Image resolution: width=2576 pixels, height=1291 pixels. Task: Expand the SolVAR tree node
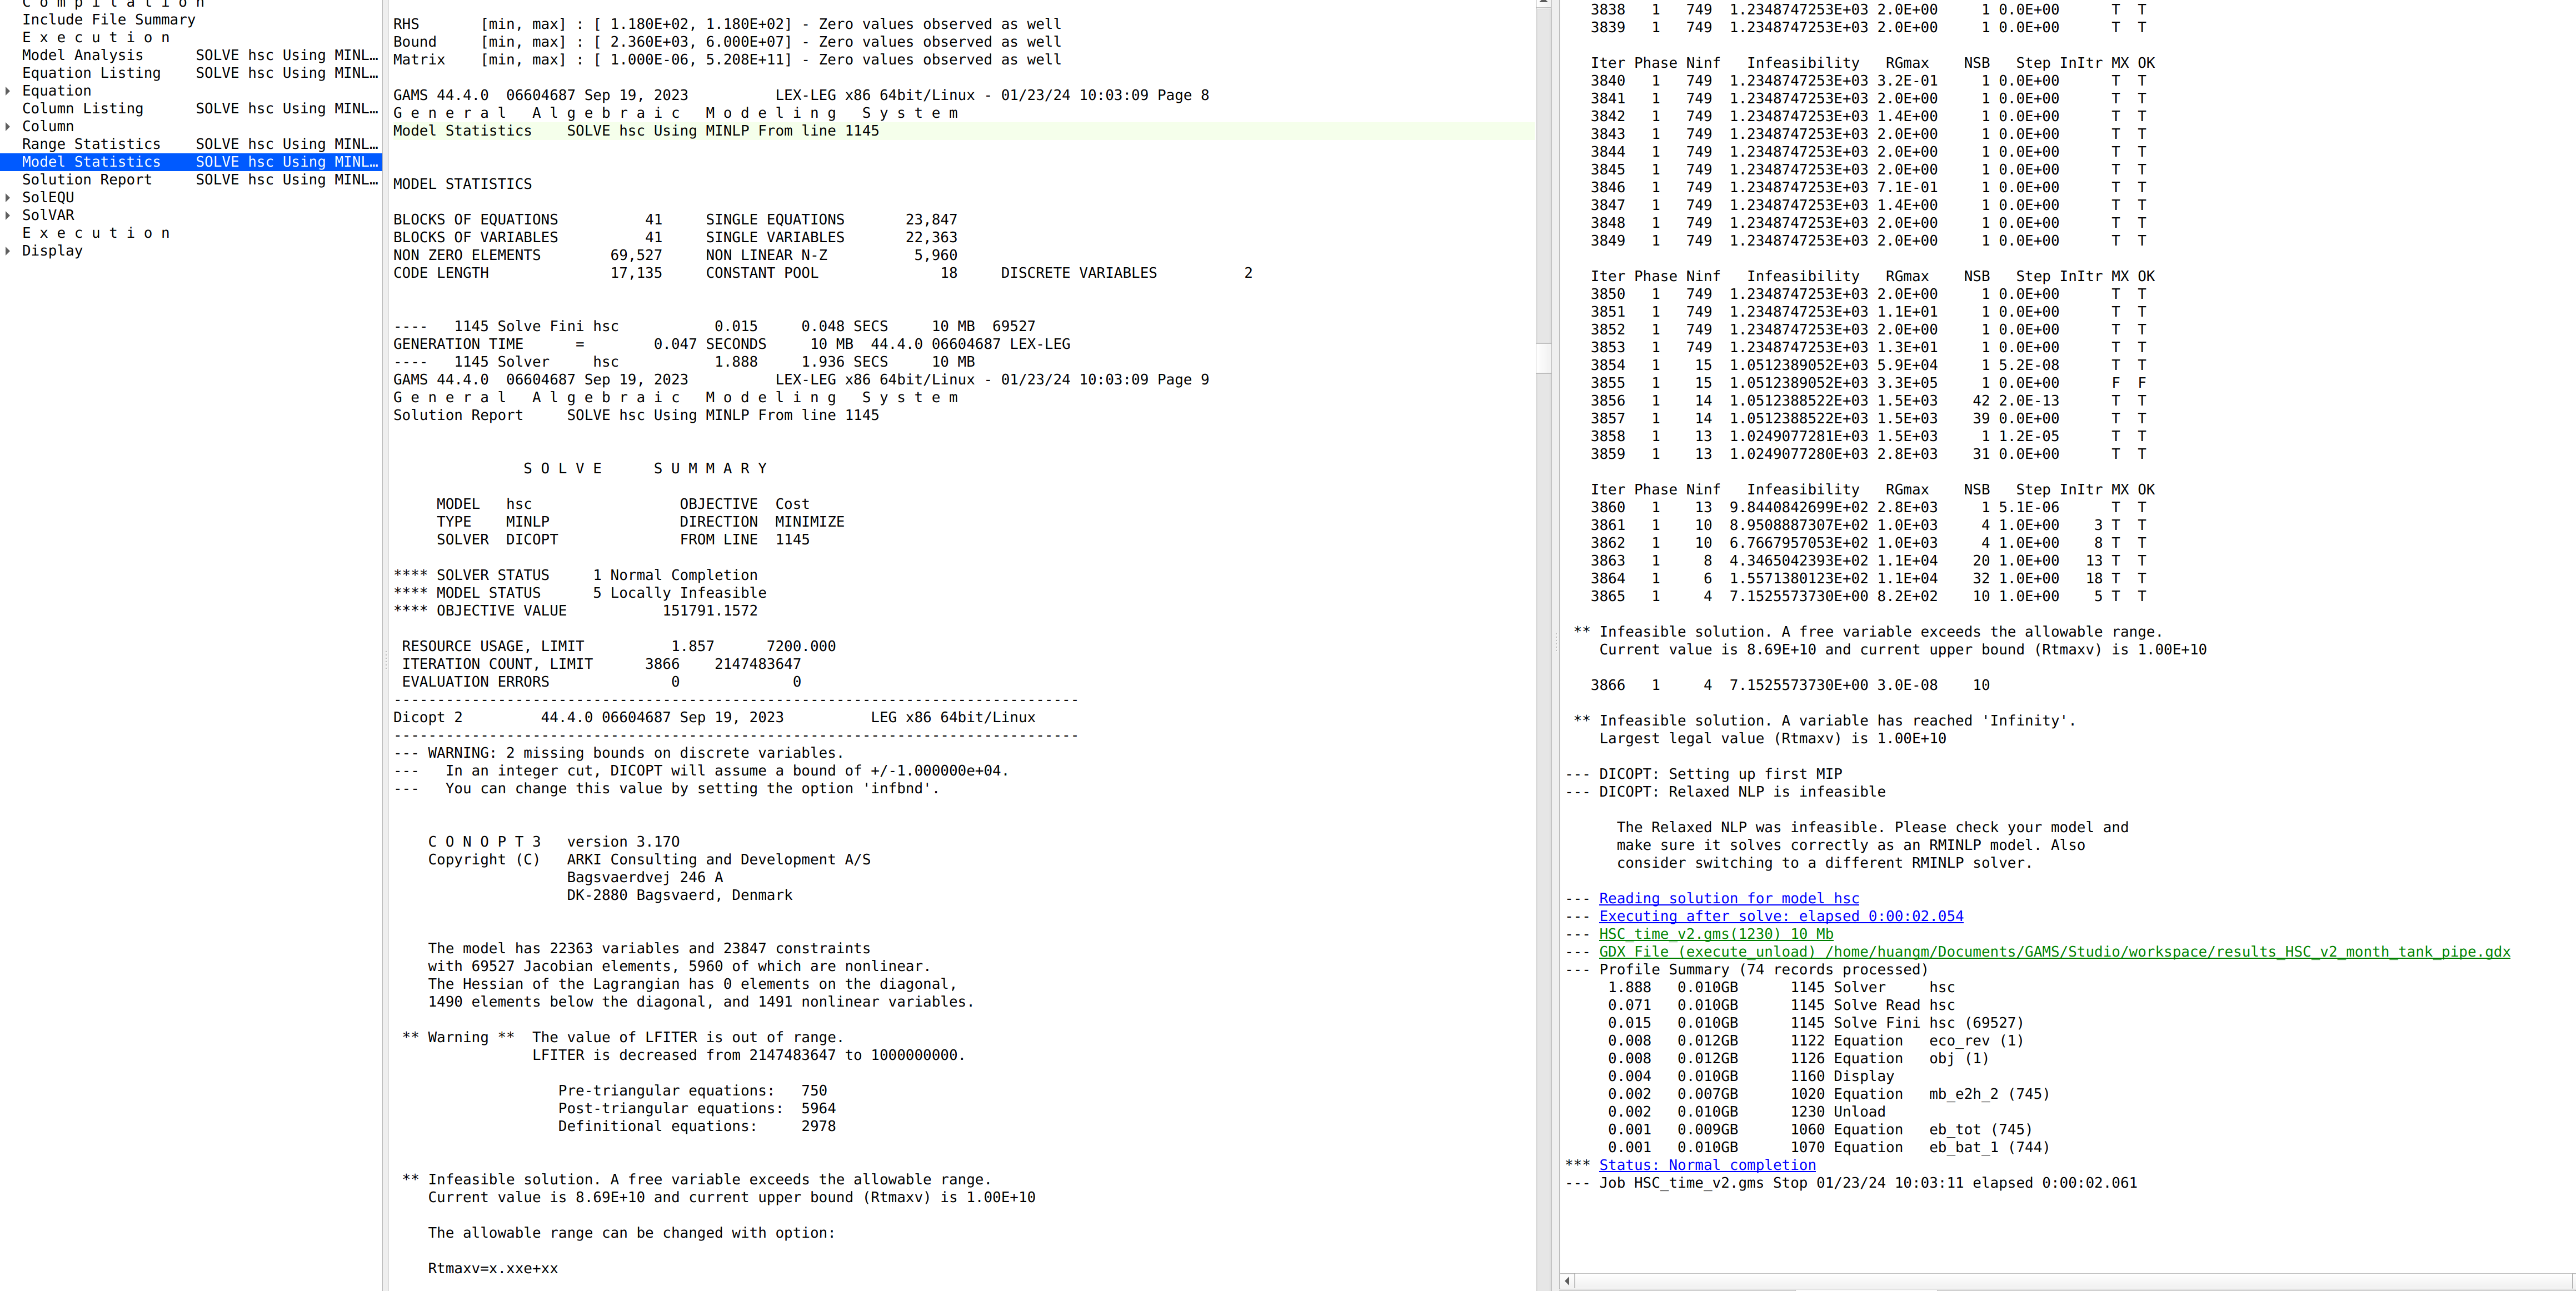(x=8, y=216)
